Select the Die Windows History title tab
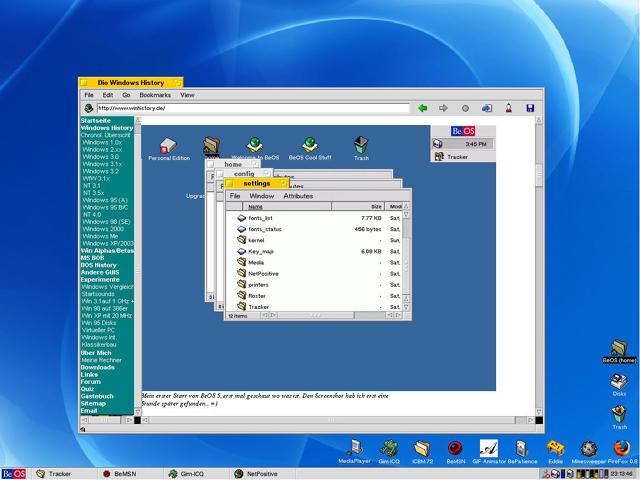The width and height of the screenshot is (640, 480). click(131, 82)
